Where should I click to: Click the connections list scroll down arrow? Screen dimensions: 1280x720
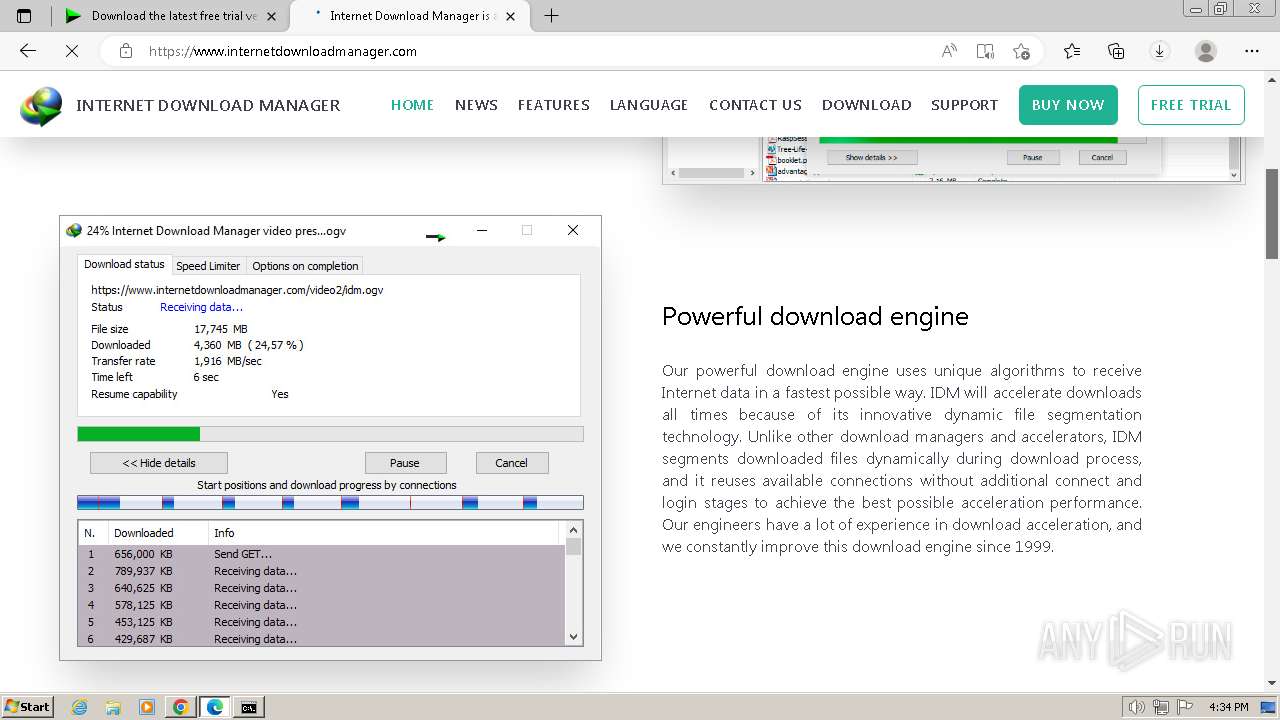[x=573, y=637]
